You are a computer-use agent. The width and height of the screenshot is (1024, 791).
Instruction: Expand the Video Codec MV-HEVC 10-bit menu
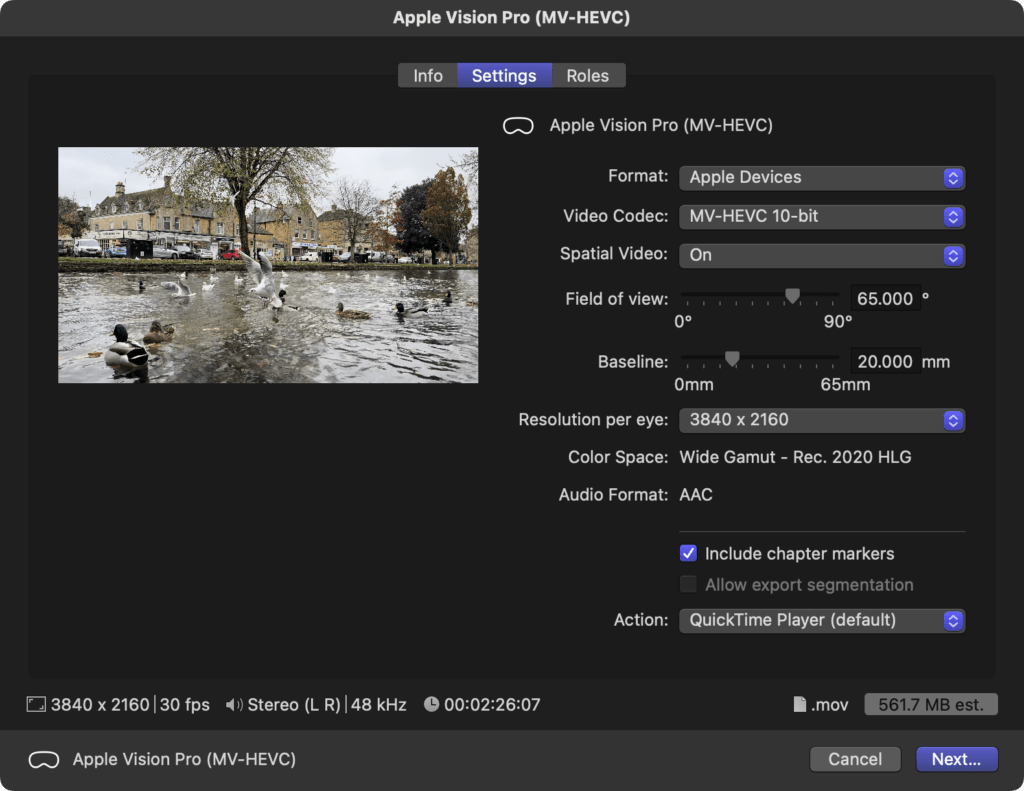(822, 217)
